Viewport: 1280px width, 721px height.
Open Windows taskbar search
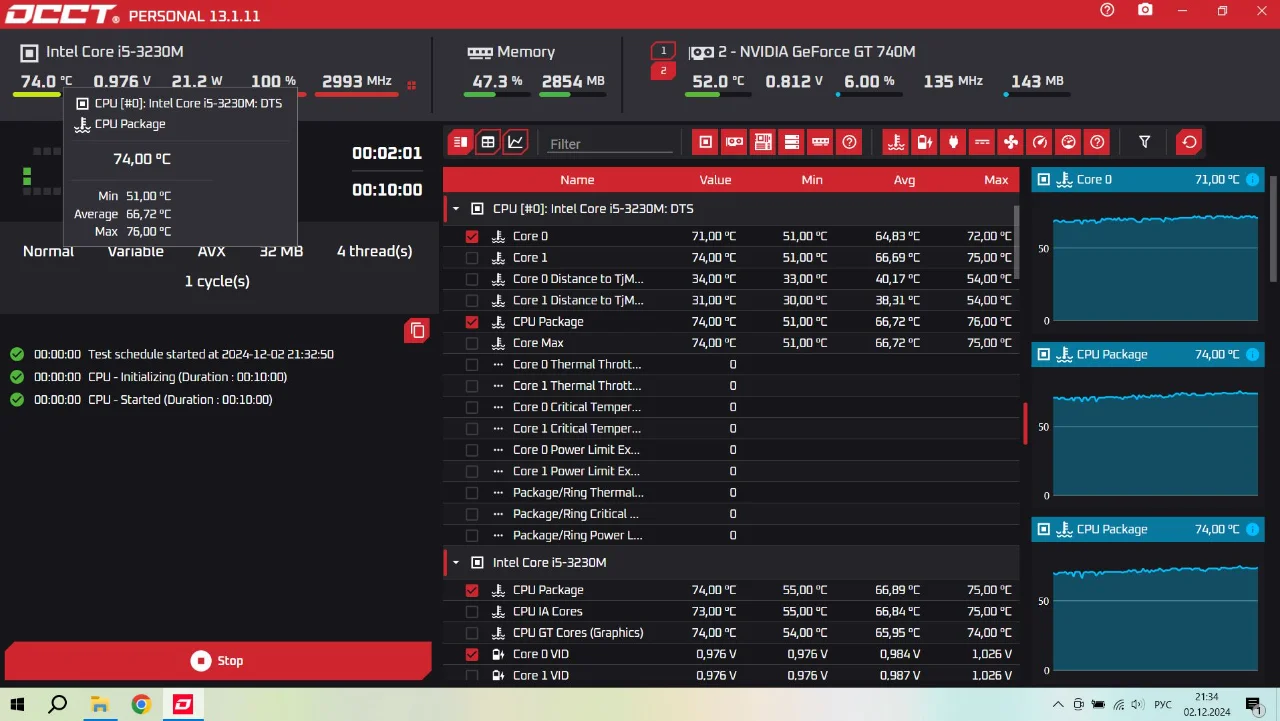(x=58, y=705)
